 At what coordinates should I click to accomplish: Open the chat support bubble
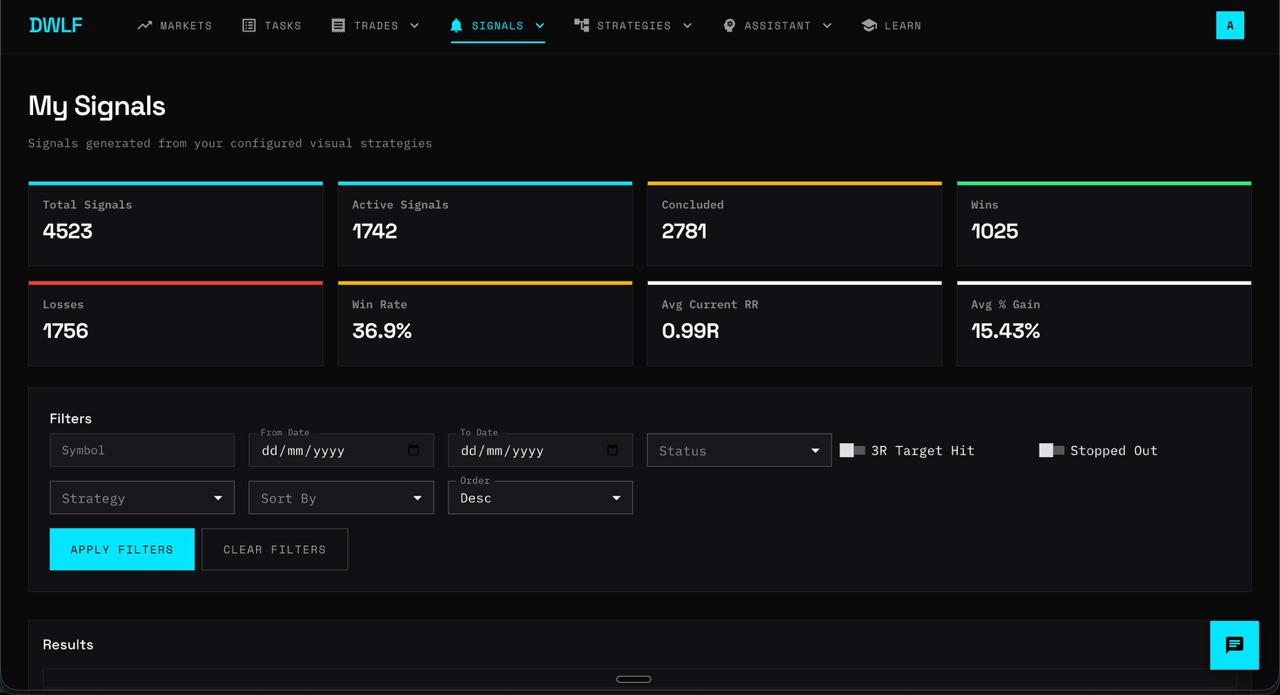coord(1234,645)
